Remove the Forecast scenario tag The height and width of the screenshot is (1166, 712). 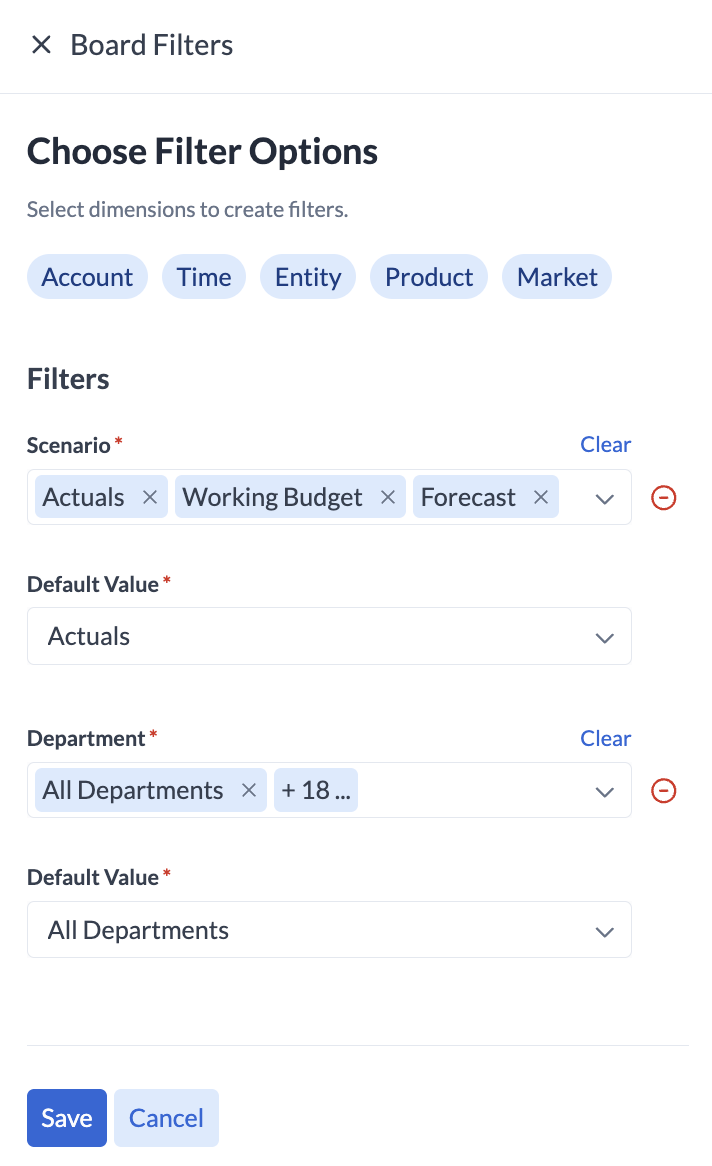(541, 497)
